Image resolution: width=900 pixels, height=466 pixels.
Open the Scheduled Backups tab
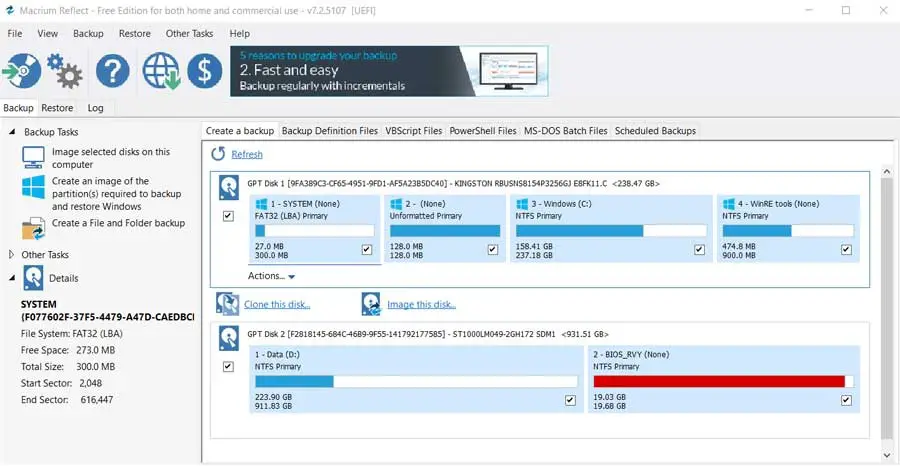point(655,131)
